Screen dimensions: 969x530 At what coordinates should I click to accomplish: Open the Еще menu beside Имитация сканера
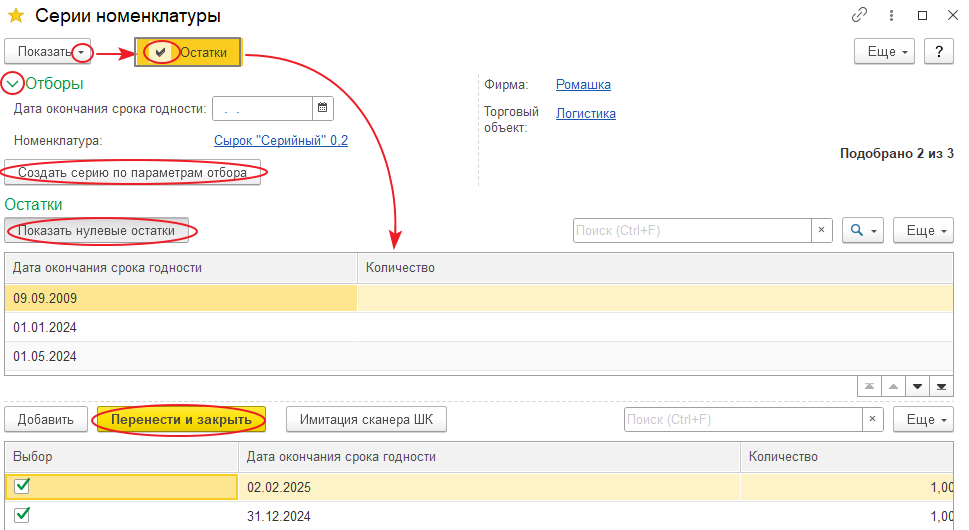[x=922, y=419]
